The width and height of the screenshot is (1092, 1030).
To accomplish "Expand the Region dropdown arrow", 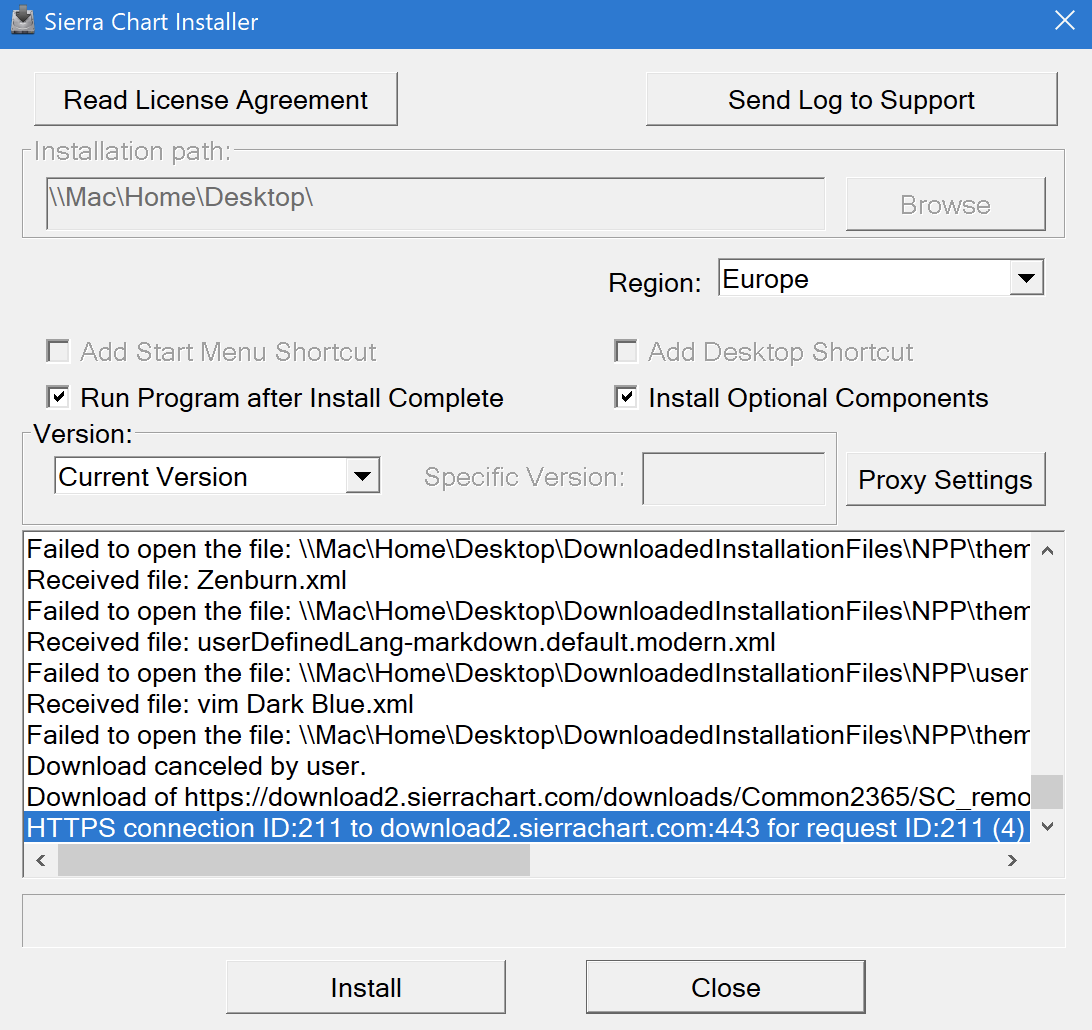I will pos(1026,279).
